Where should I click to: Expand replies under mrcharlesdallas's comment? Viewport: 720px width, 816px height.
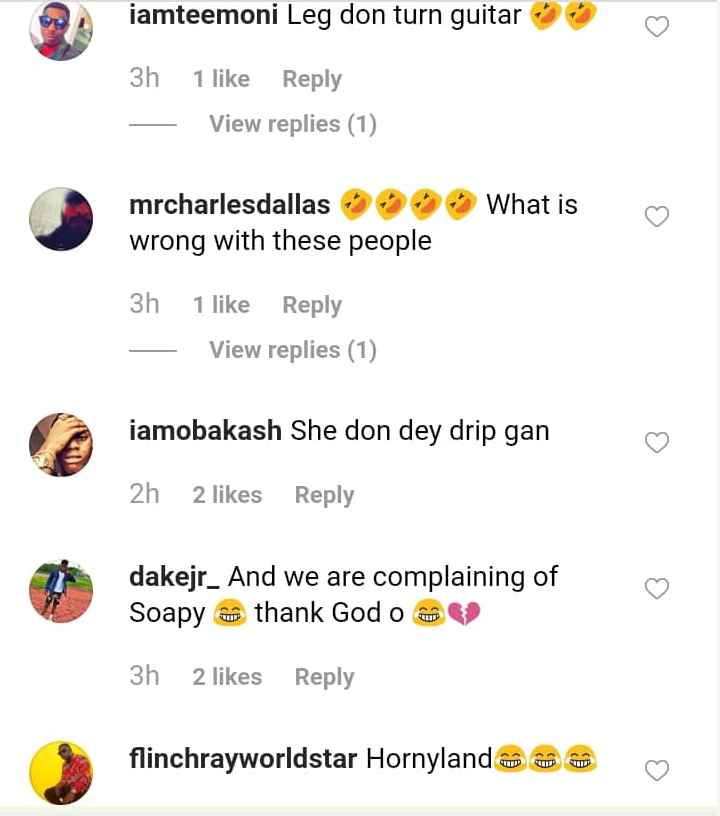tap(292, 350)
